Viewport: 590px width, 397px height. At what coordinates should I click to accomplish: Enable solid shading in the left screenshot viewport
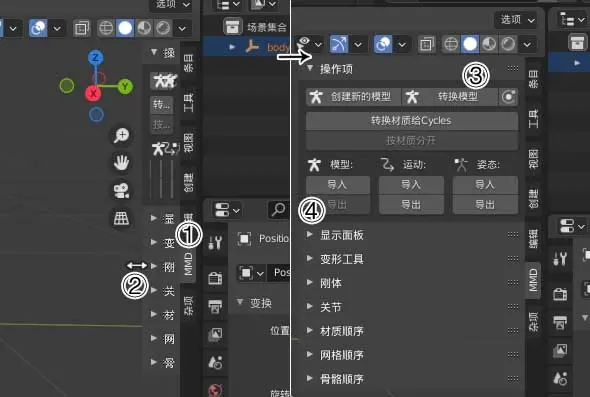125,28
